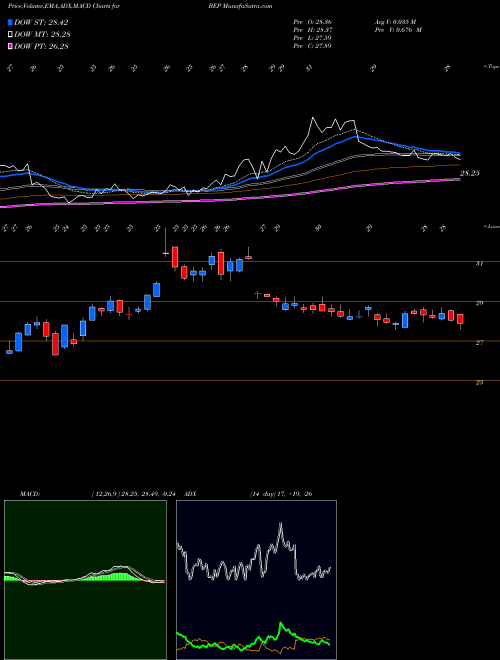The width and height of the screenshot is (500, 660).
Task: Click the magenta DOW PT legend swatch
Action: pyautogui.click(x=11, y=47)
